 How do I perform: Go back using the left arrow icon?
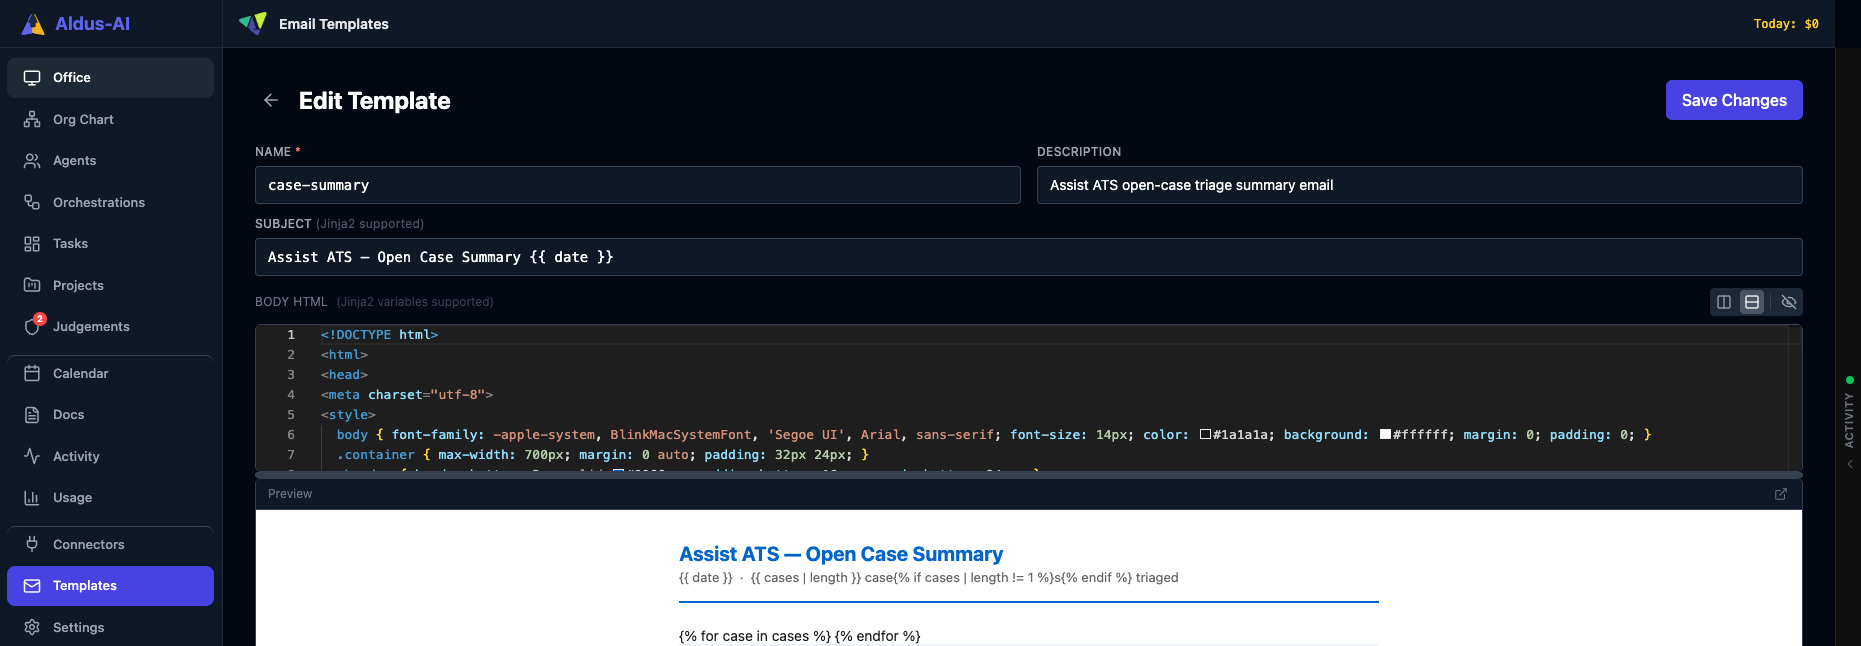click(x=271, y=100)
